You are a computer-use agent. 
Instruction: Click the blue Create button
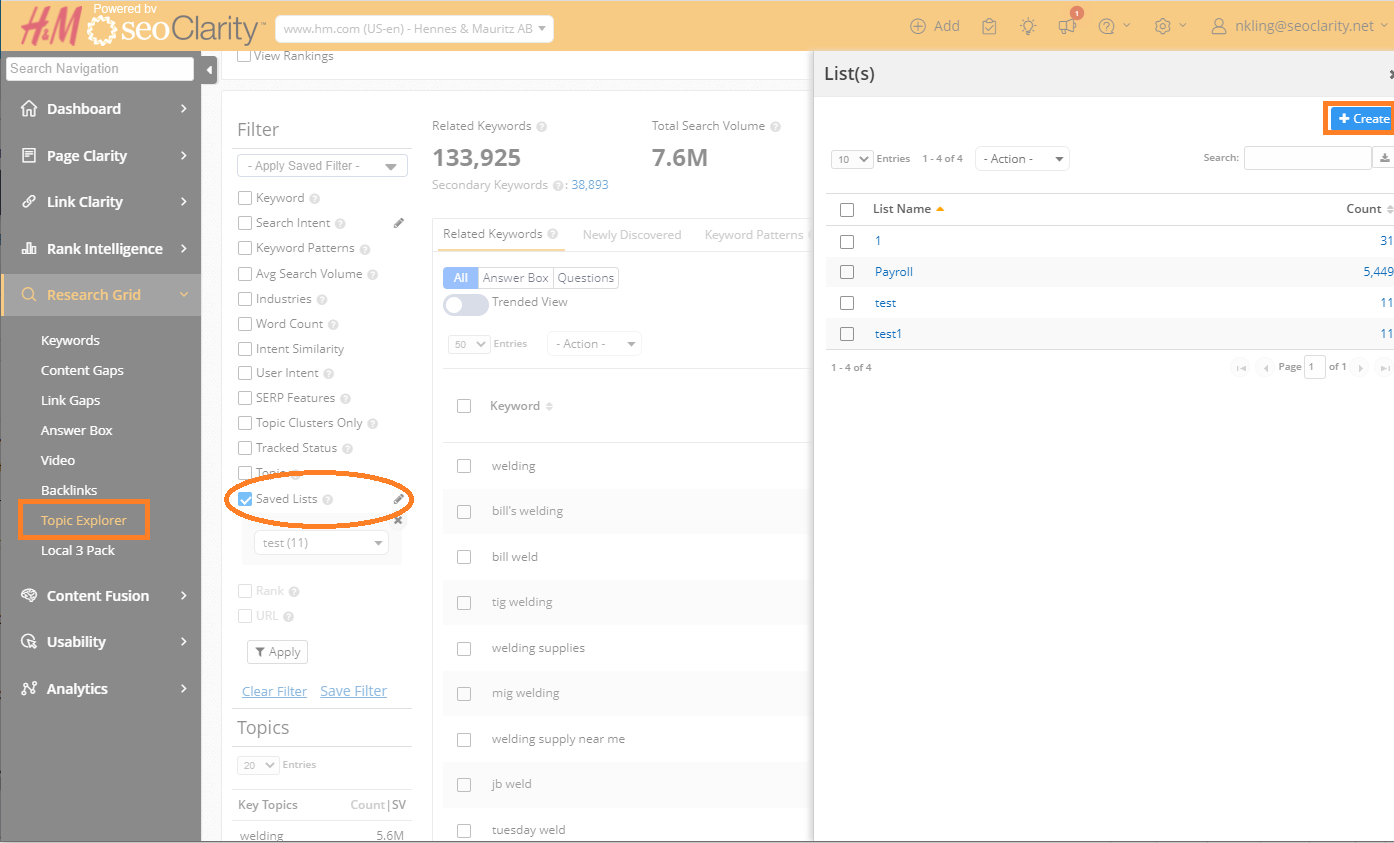[1362, 119]
